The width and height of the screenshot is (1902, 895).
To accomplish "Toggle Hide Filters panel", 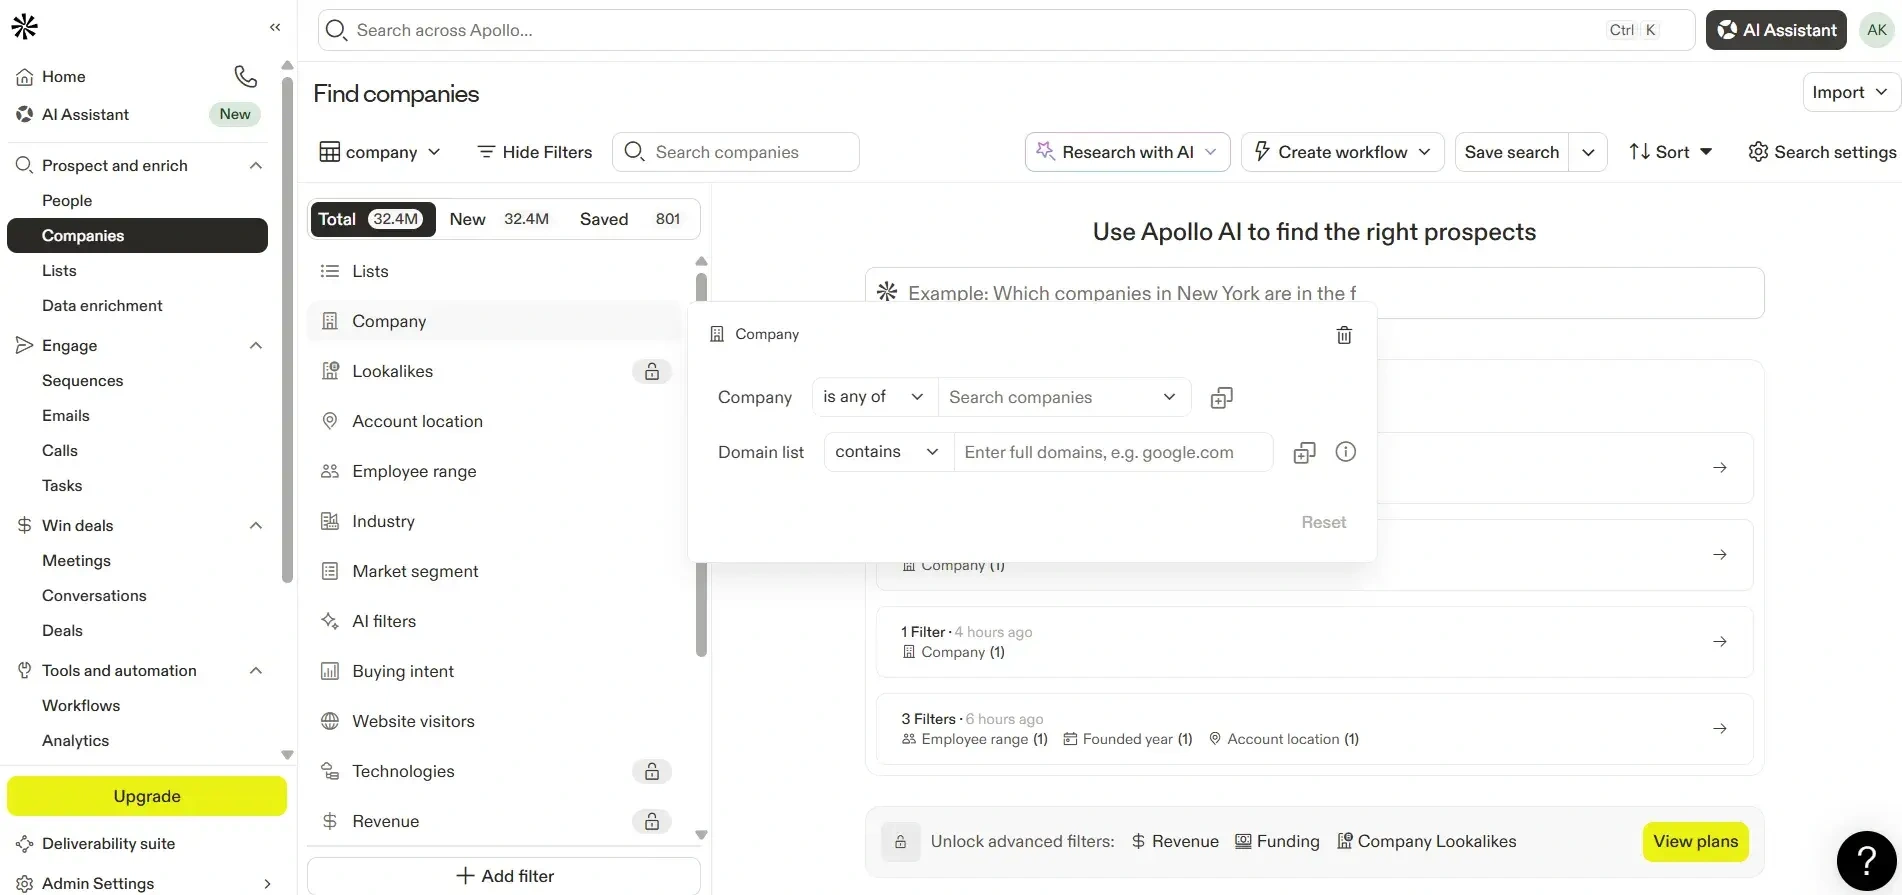I will [535, 152].
